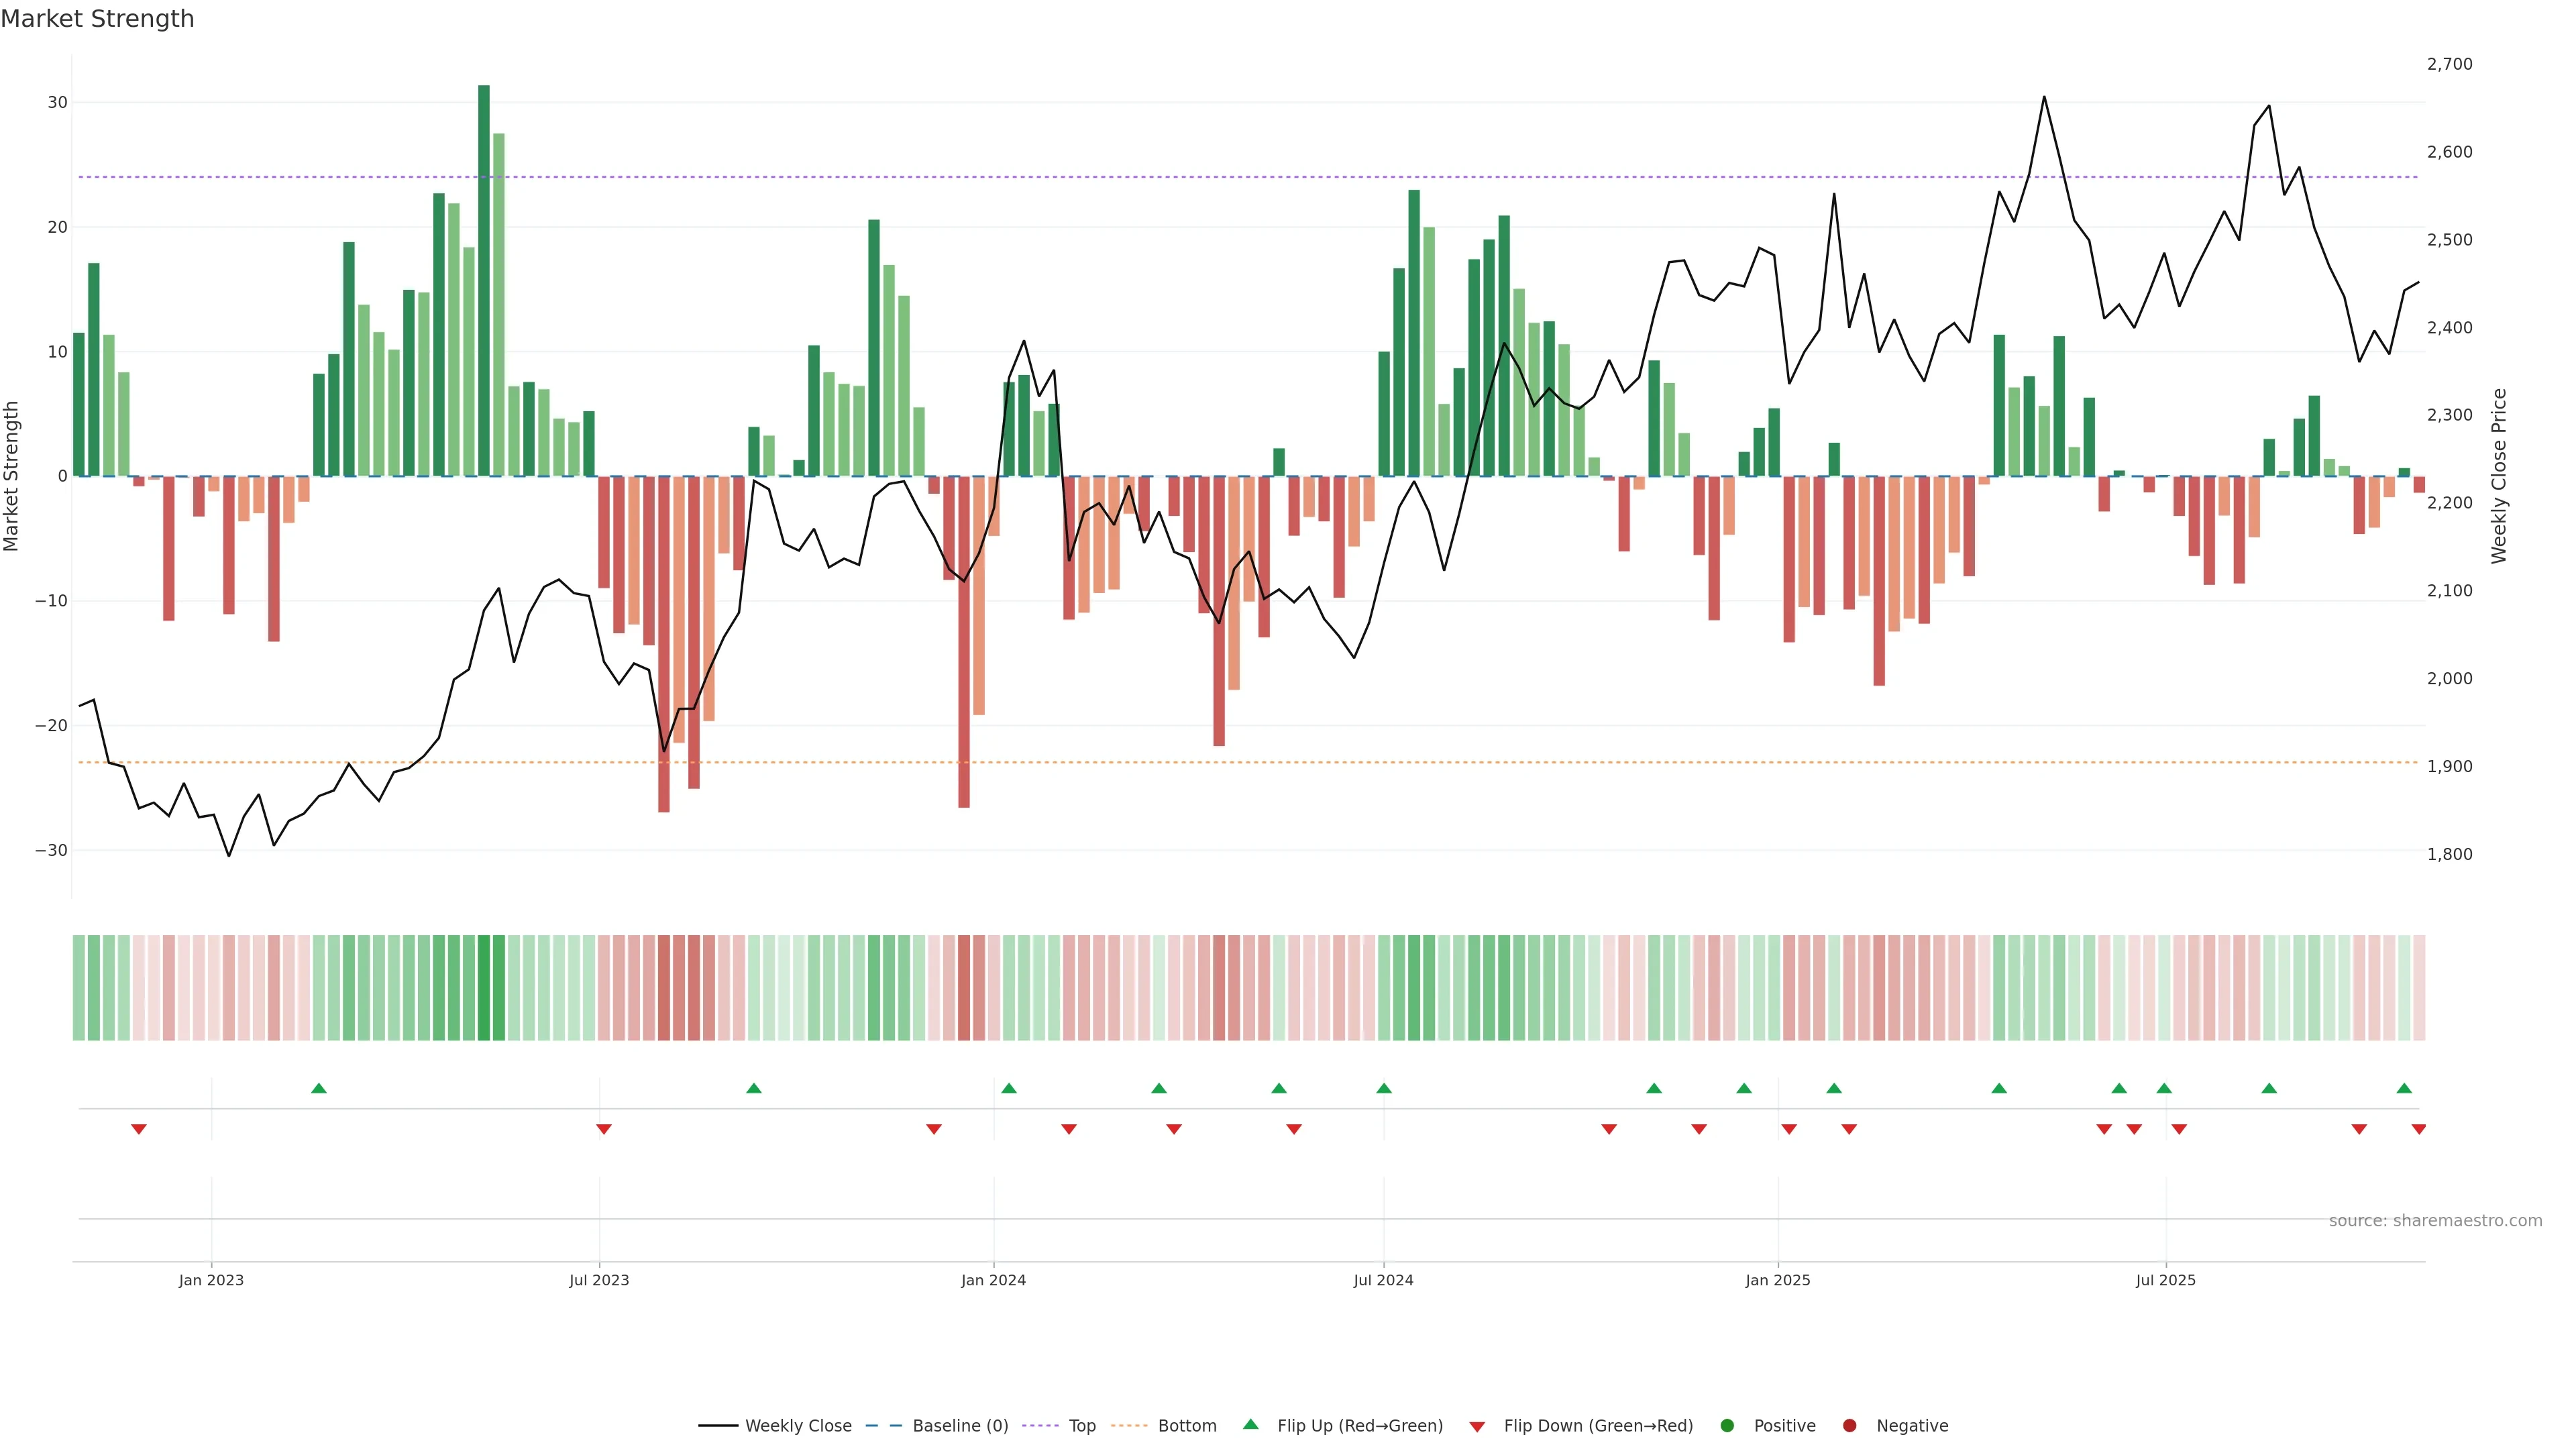This screenshot has height=1449, width=2576.
Task: Click the tallest green bar above 30
Action: point(484,280)
